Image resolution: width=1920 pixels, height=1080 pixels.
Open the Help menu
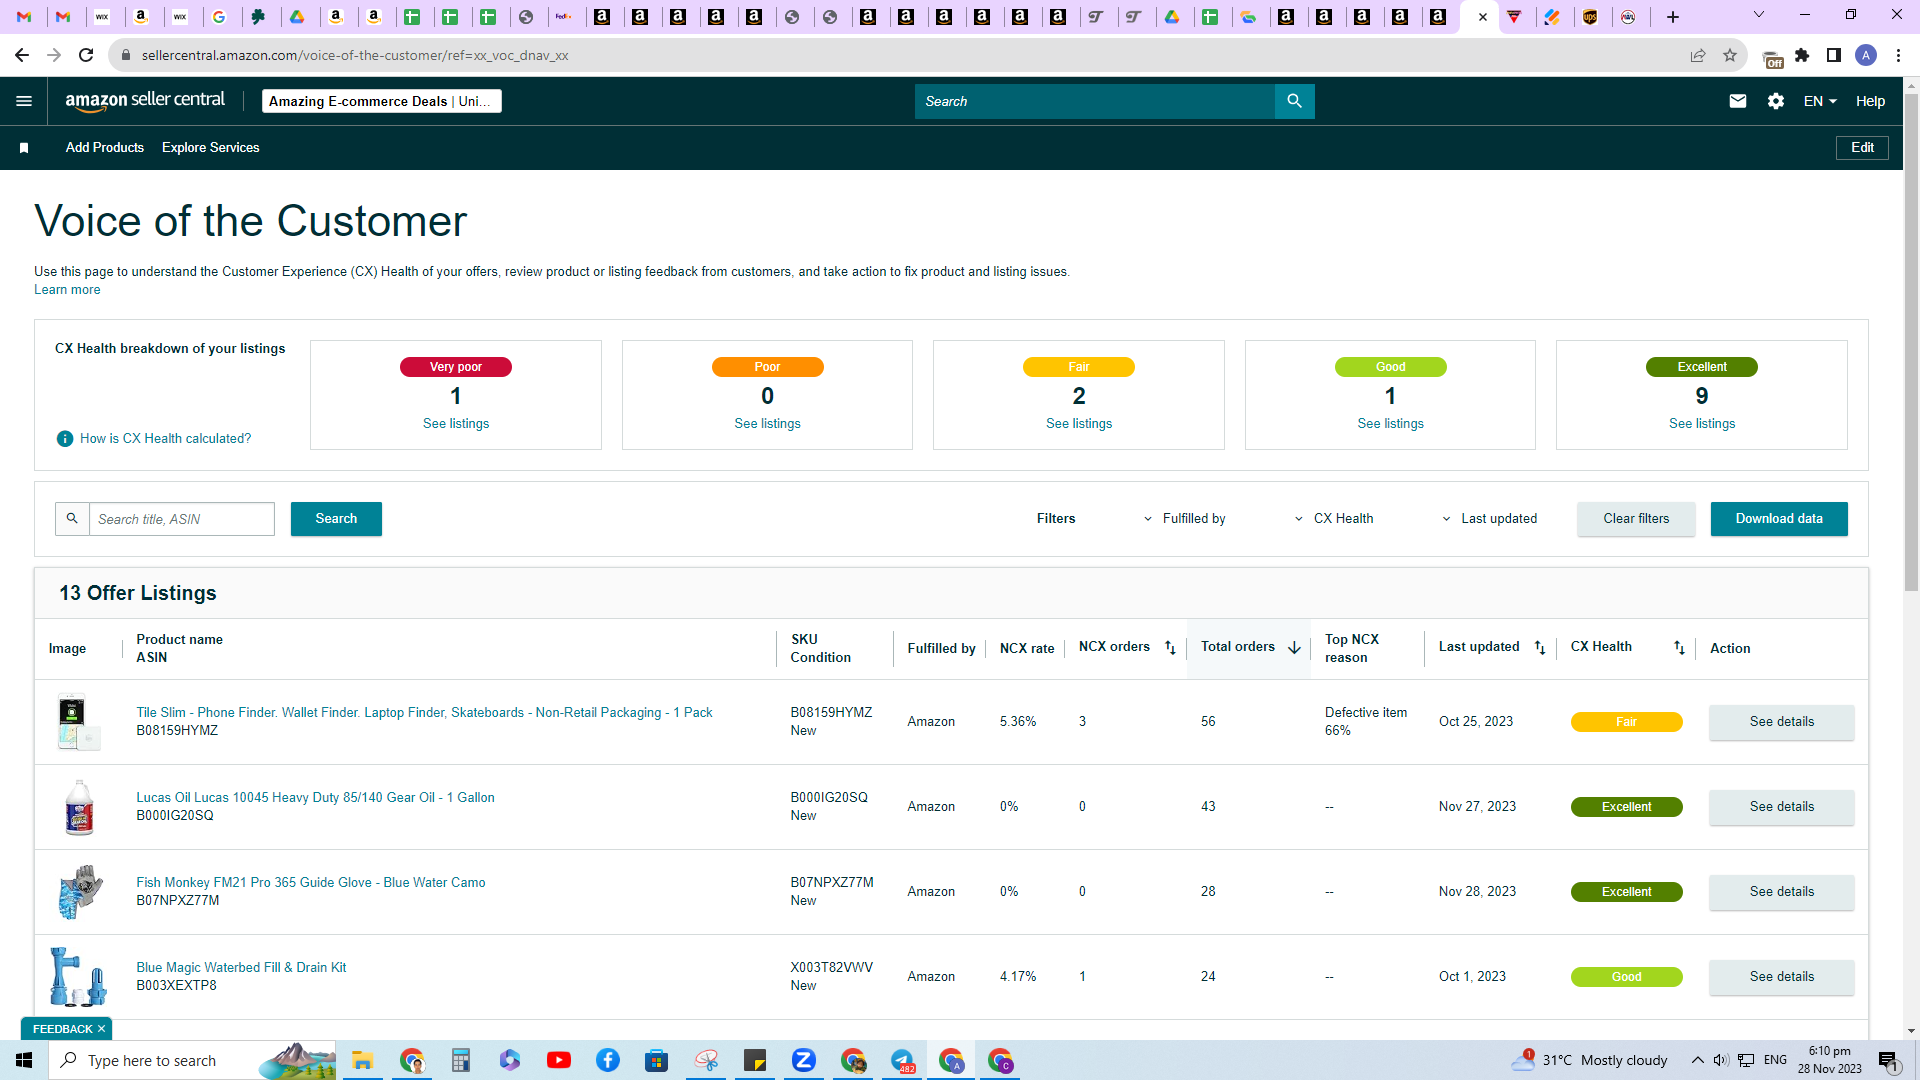[1870, 101]
